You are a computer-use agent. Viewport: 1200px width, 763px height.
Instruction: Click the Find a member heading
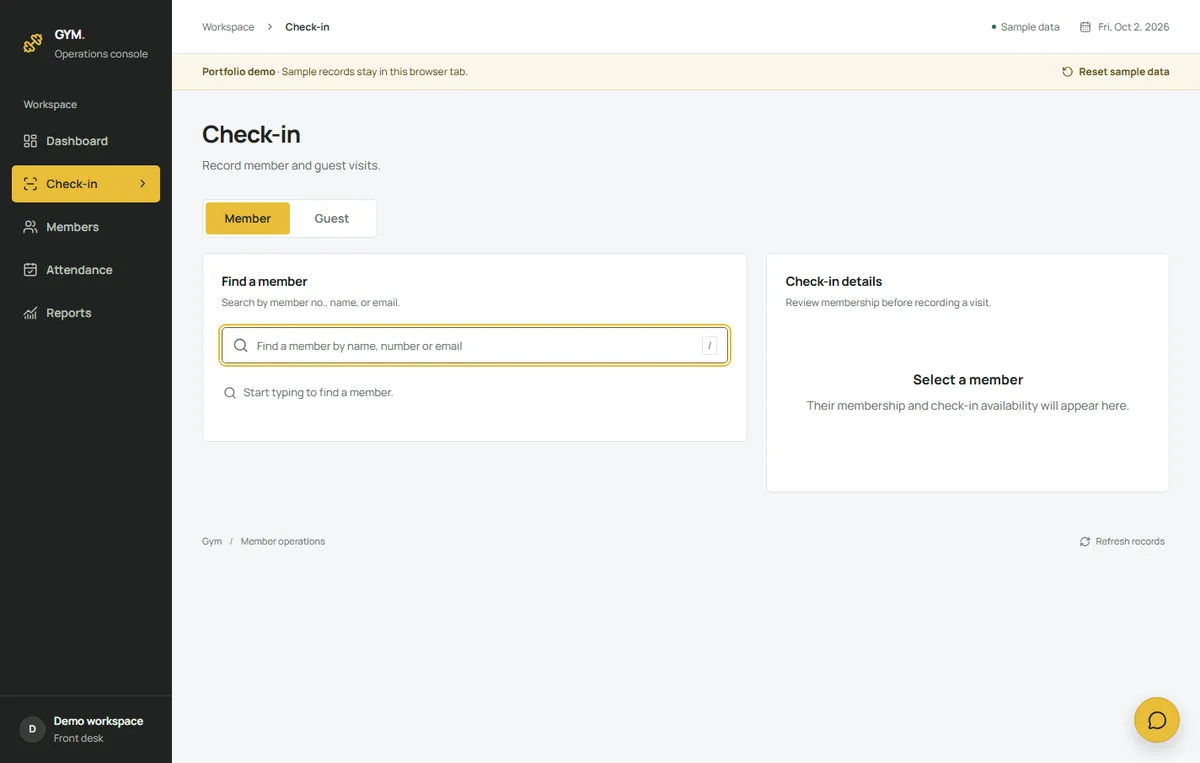(x=265, y=282)
